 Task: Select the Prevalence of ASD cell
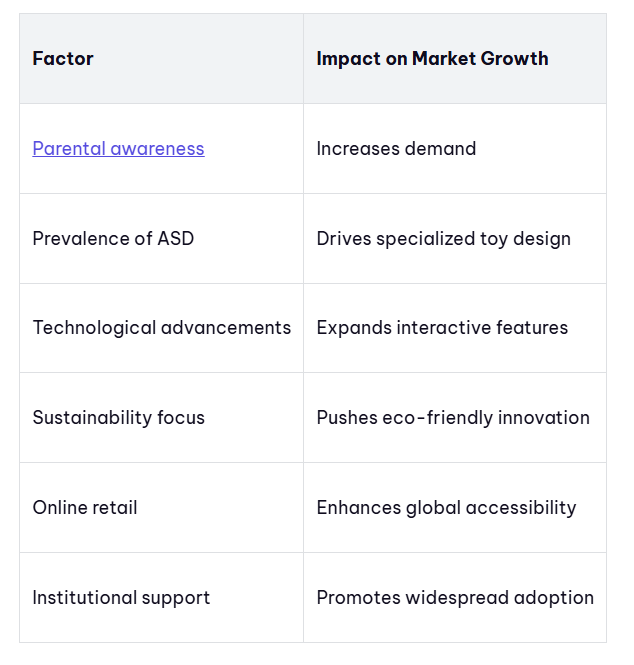[x=161, y=238]
